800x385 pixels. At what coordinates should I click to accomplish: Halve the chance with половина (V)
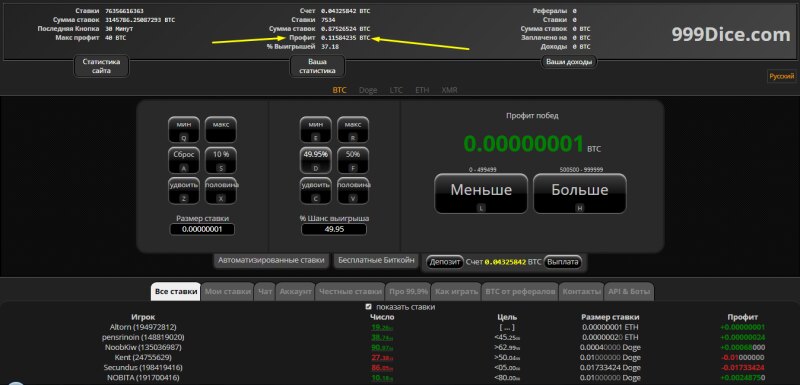[353, 191]
